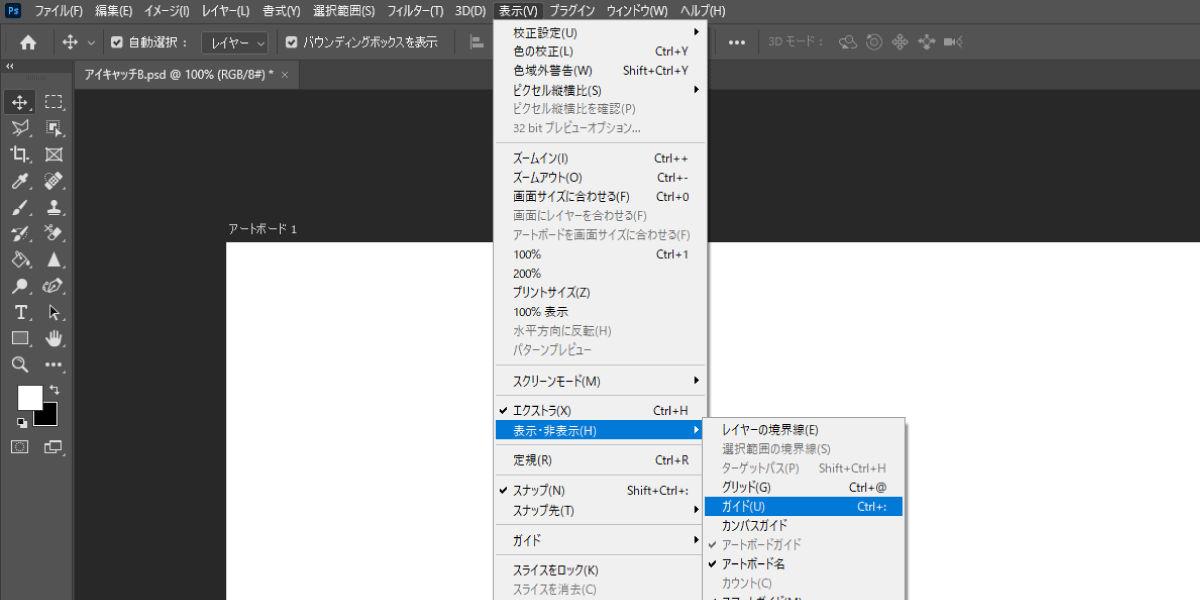
Task: Select the Pen tool
Action: 54,286
